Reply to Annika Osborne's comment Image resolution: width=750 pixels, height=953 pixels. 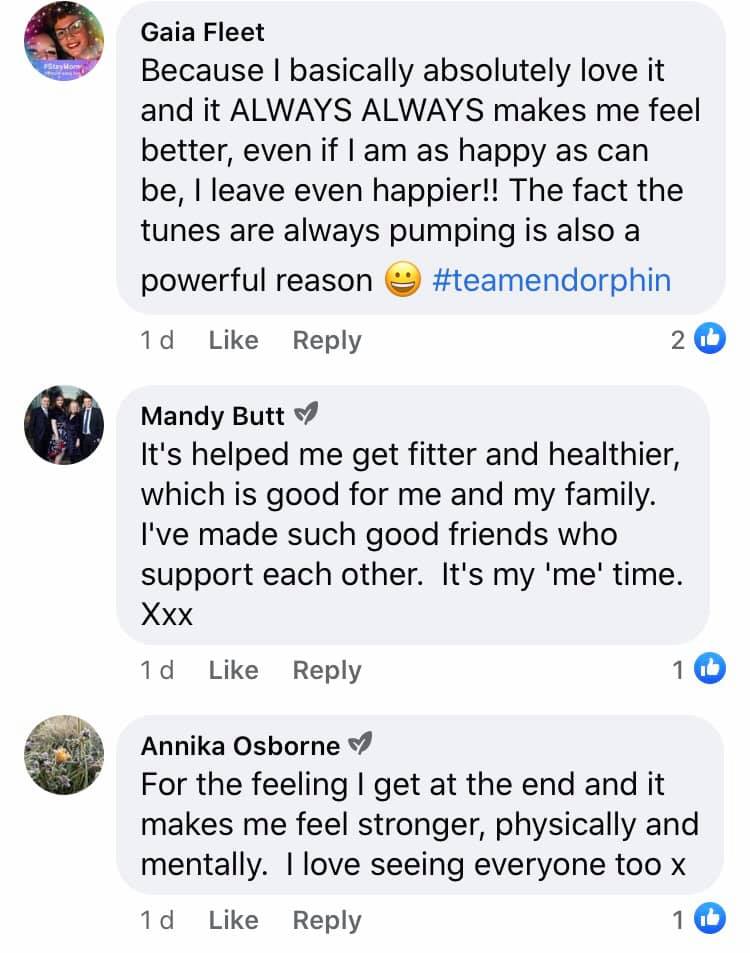(x=326, y=920)
